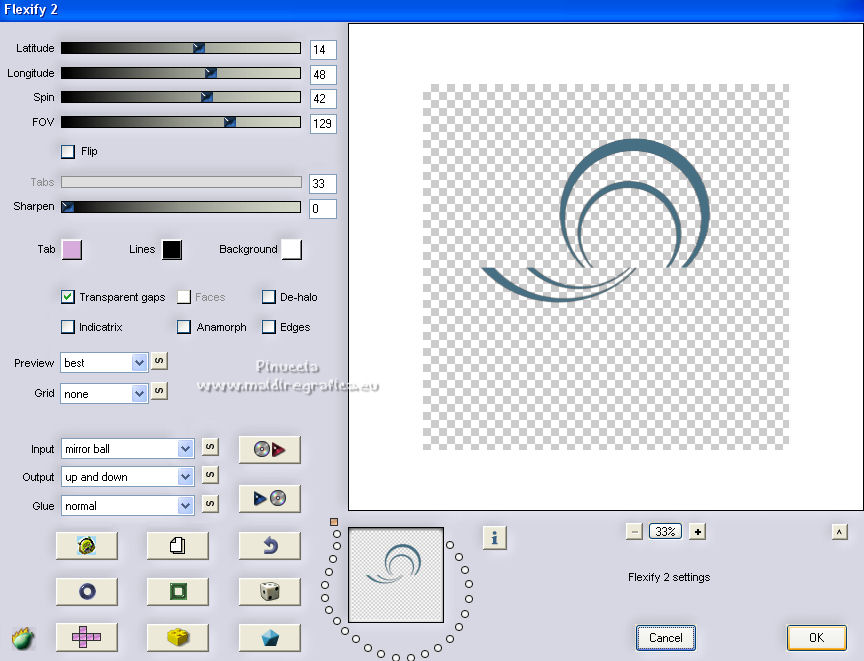Click the orange square memory dot

pyautogui.click(x=334, y=522)
